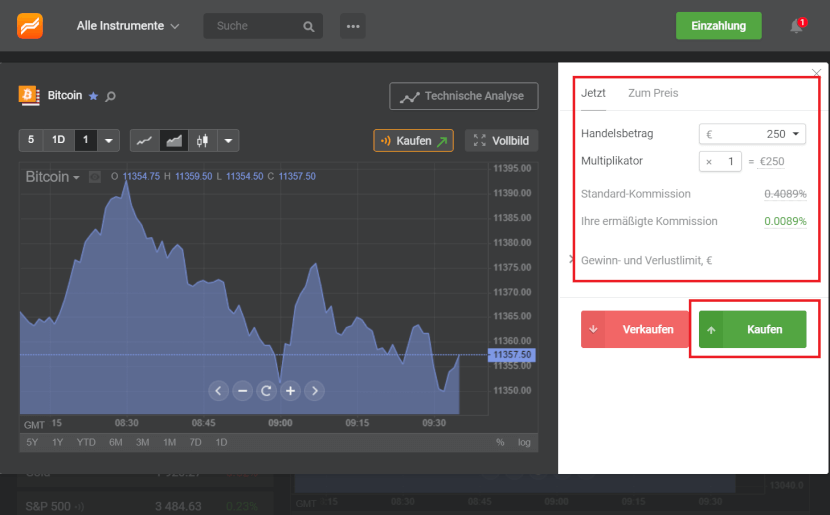Image resolution: width=830 pixels, height=515 pixels.
Task: Click the magnifier icon beside Bitcoin title
Action: point(110,96)
